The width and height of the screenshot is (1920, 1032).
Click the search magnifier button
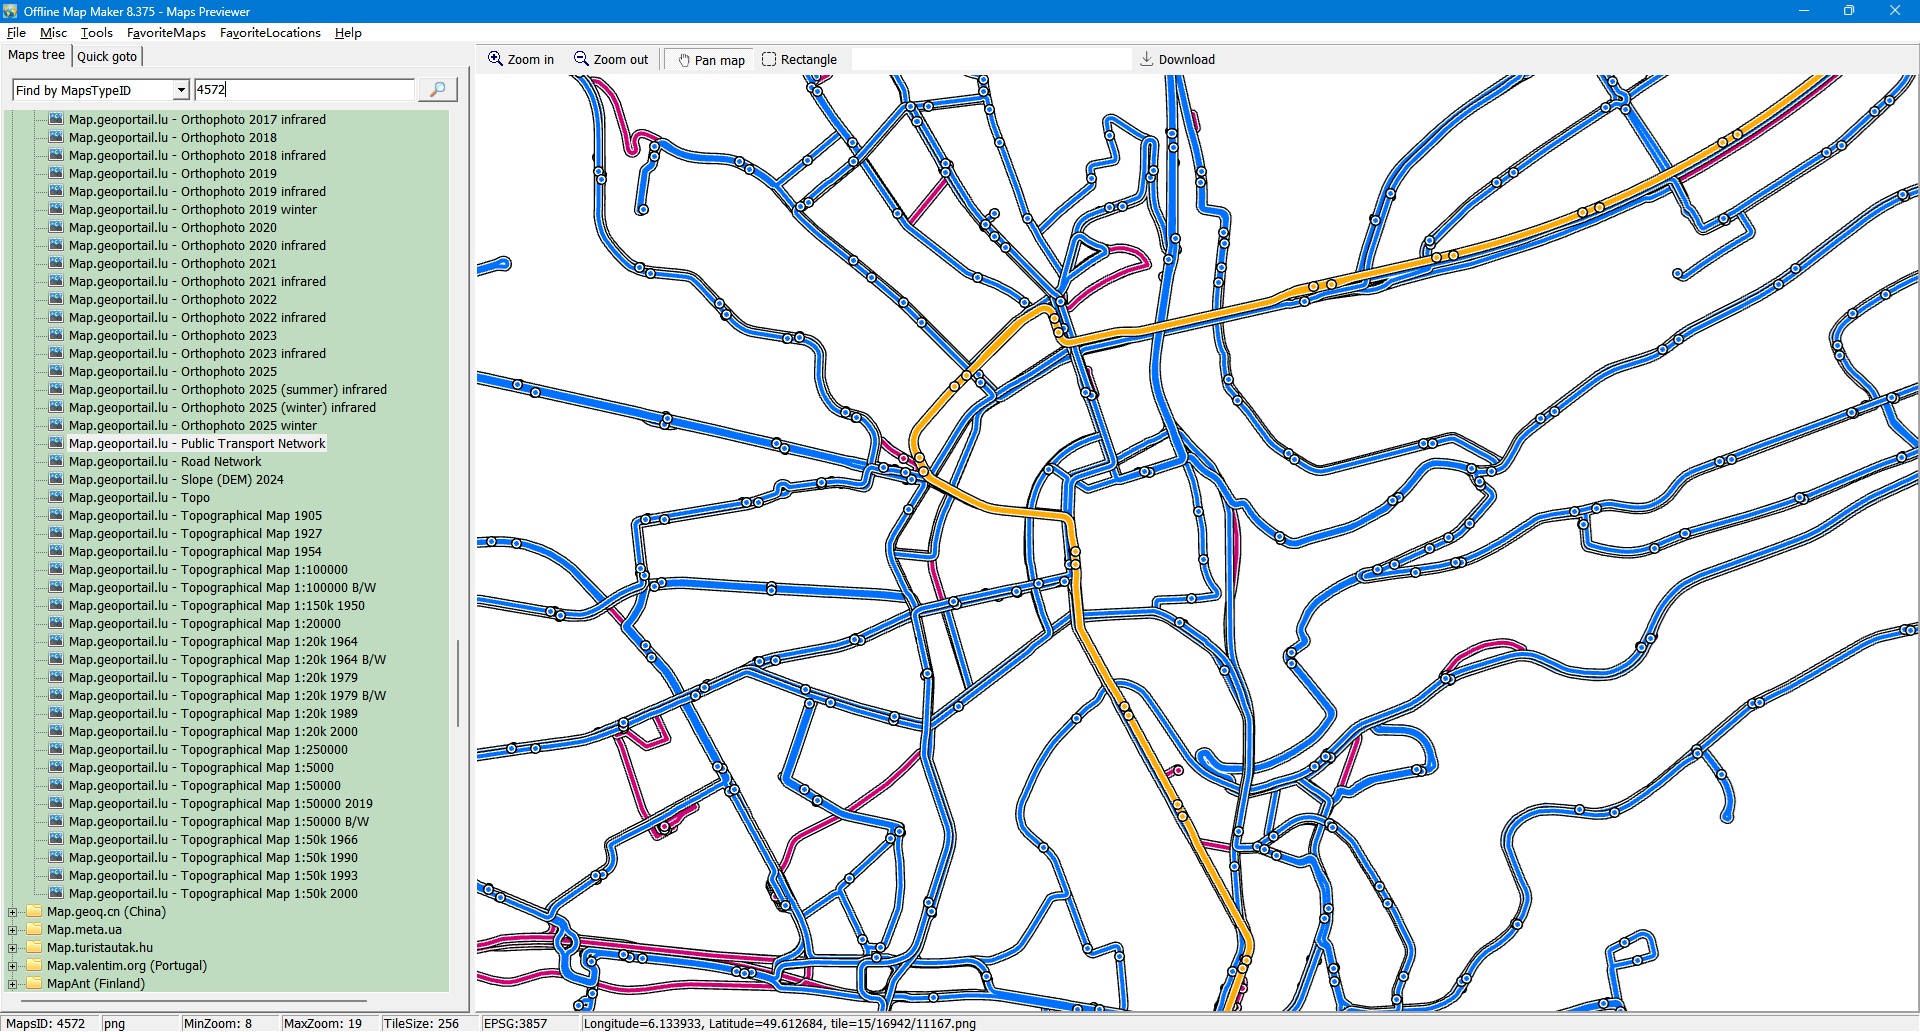tap(437, 90)
